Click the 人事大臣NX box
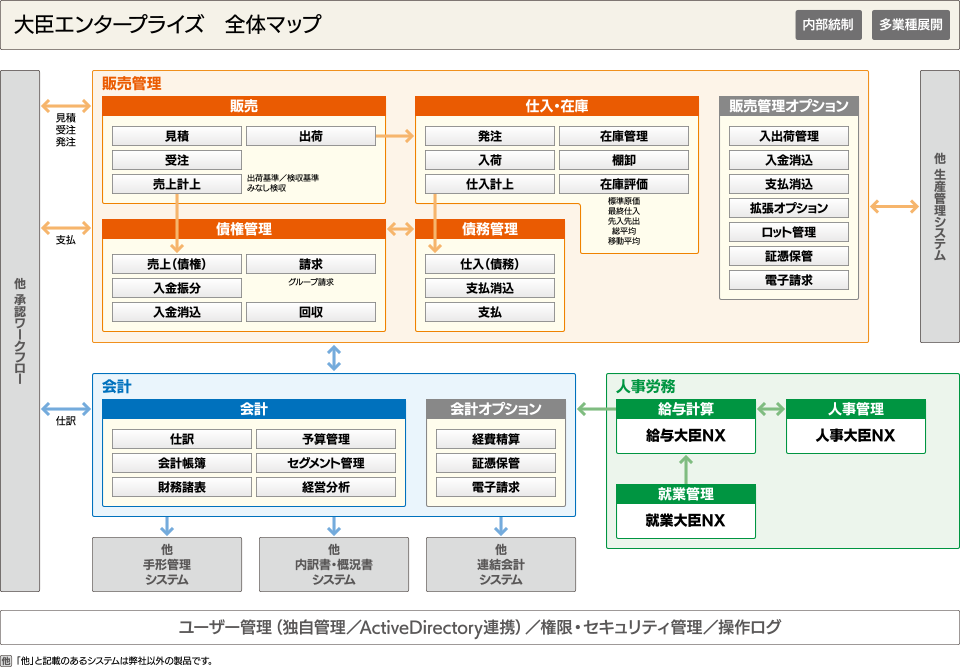The image size is (960, 667). pos(855,435)
